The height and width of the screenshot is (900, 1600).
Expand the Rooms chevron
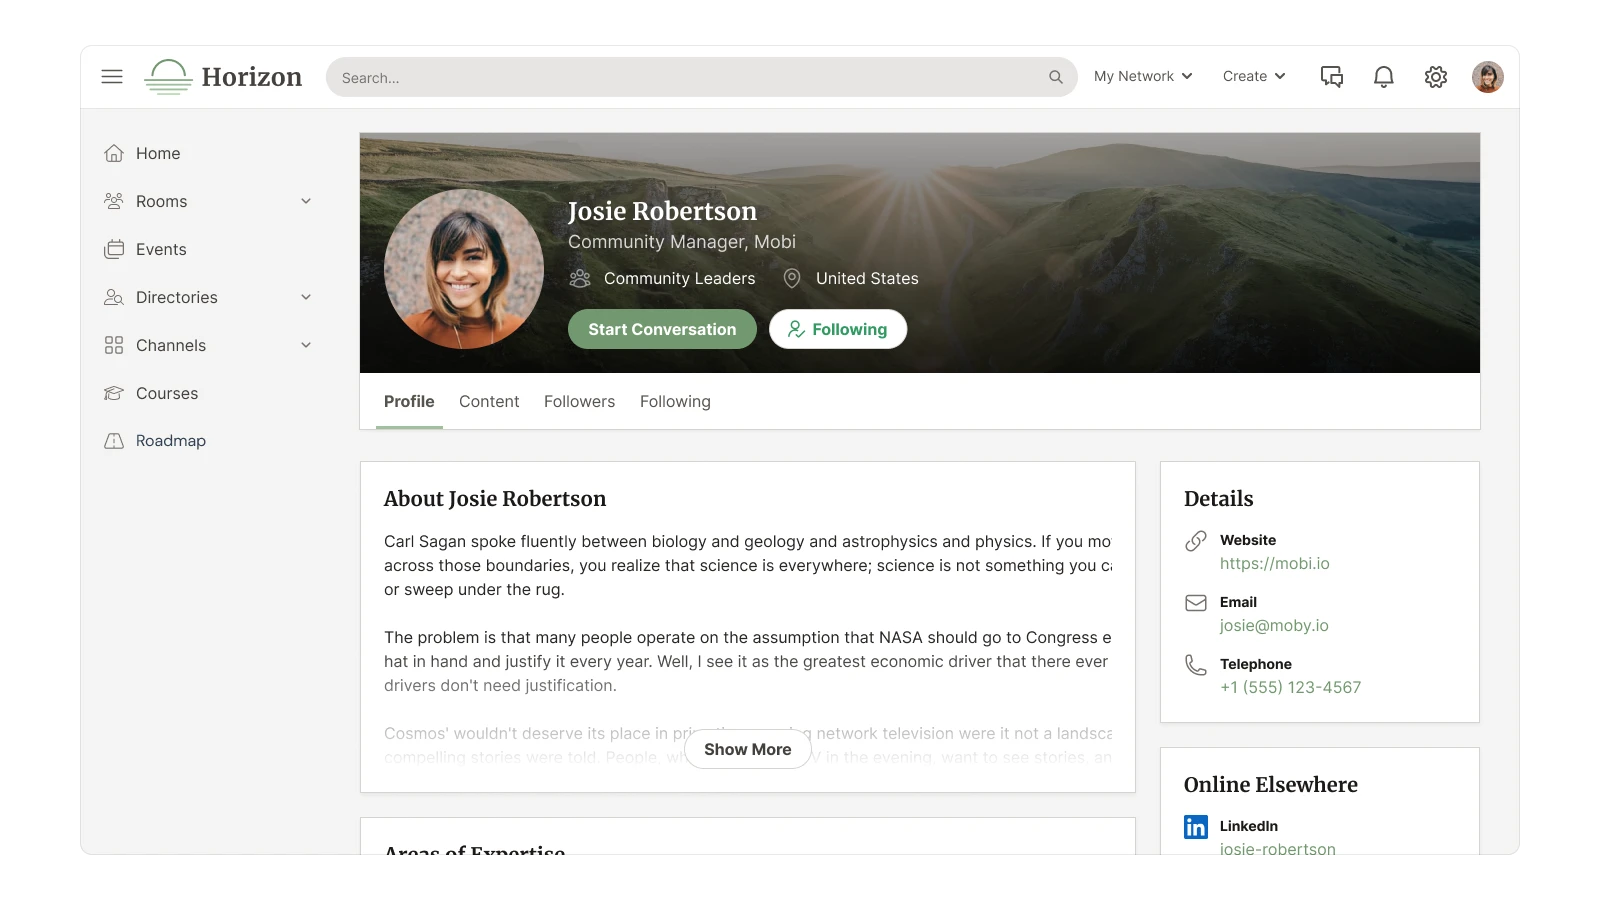(306, 201)
